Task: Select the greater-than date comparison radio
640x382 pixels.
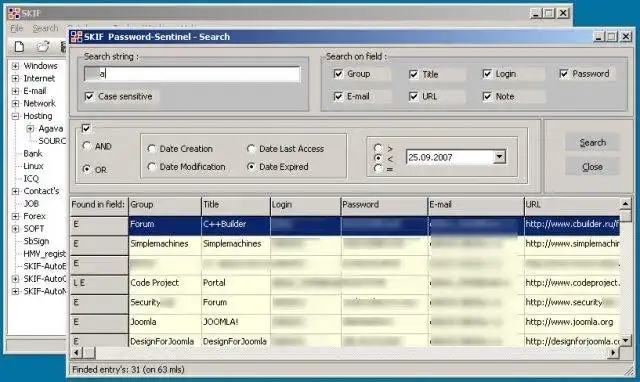Action: (378, 147)
